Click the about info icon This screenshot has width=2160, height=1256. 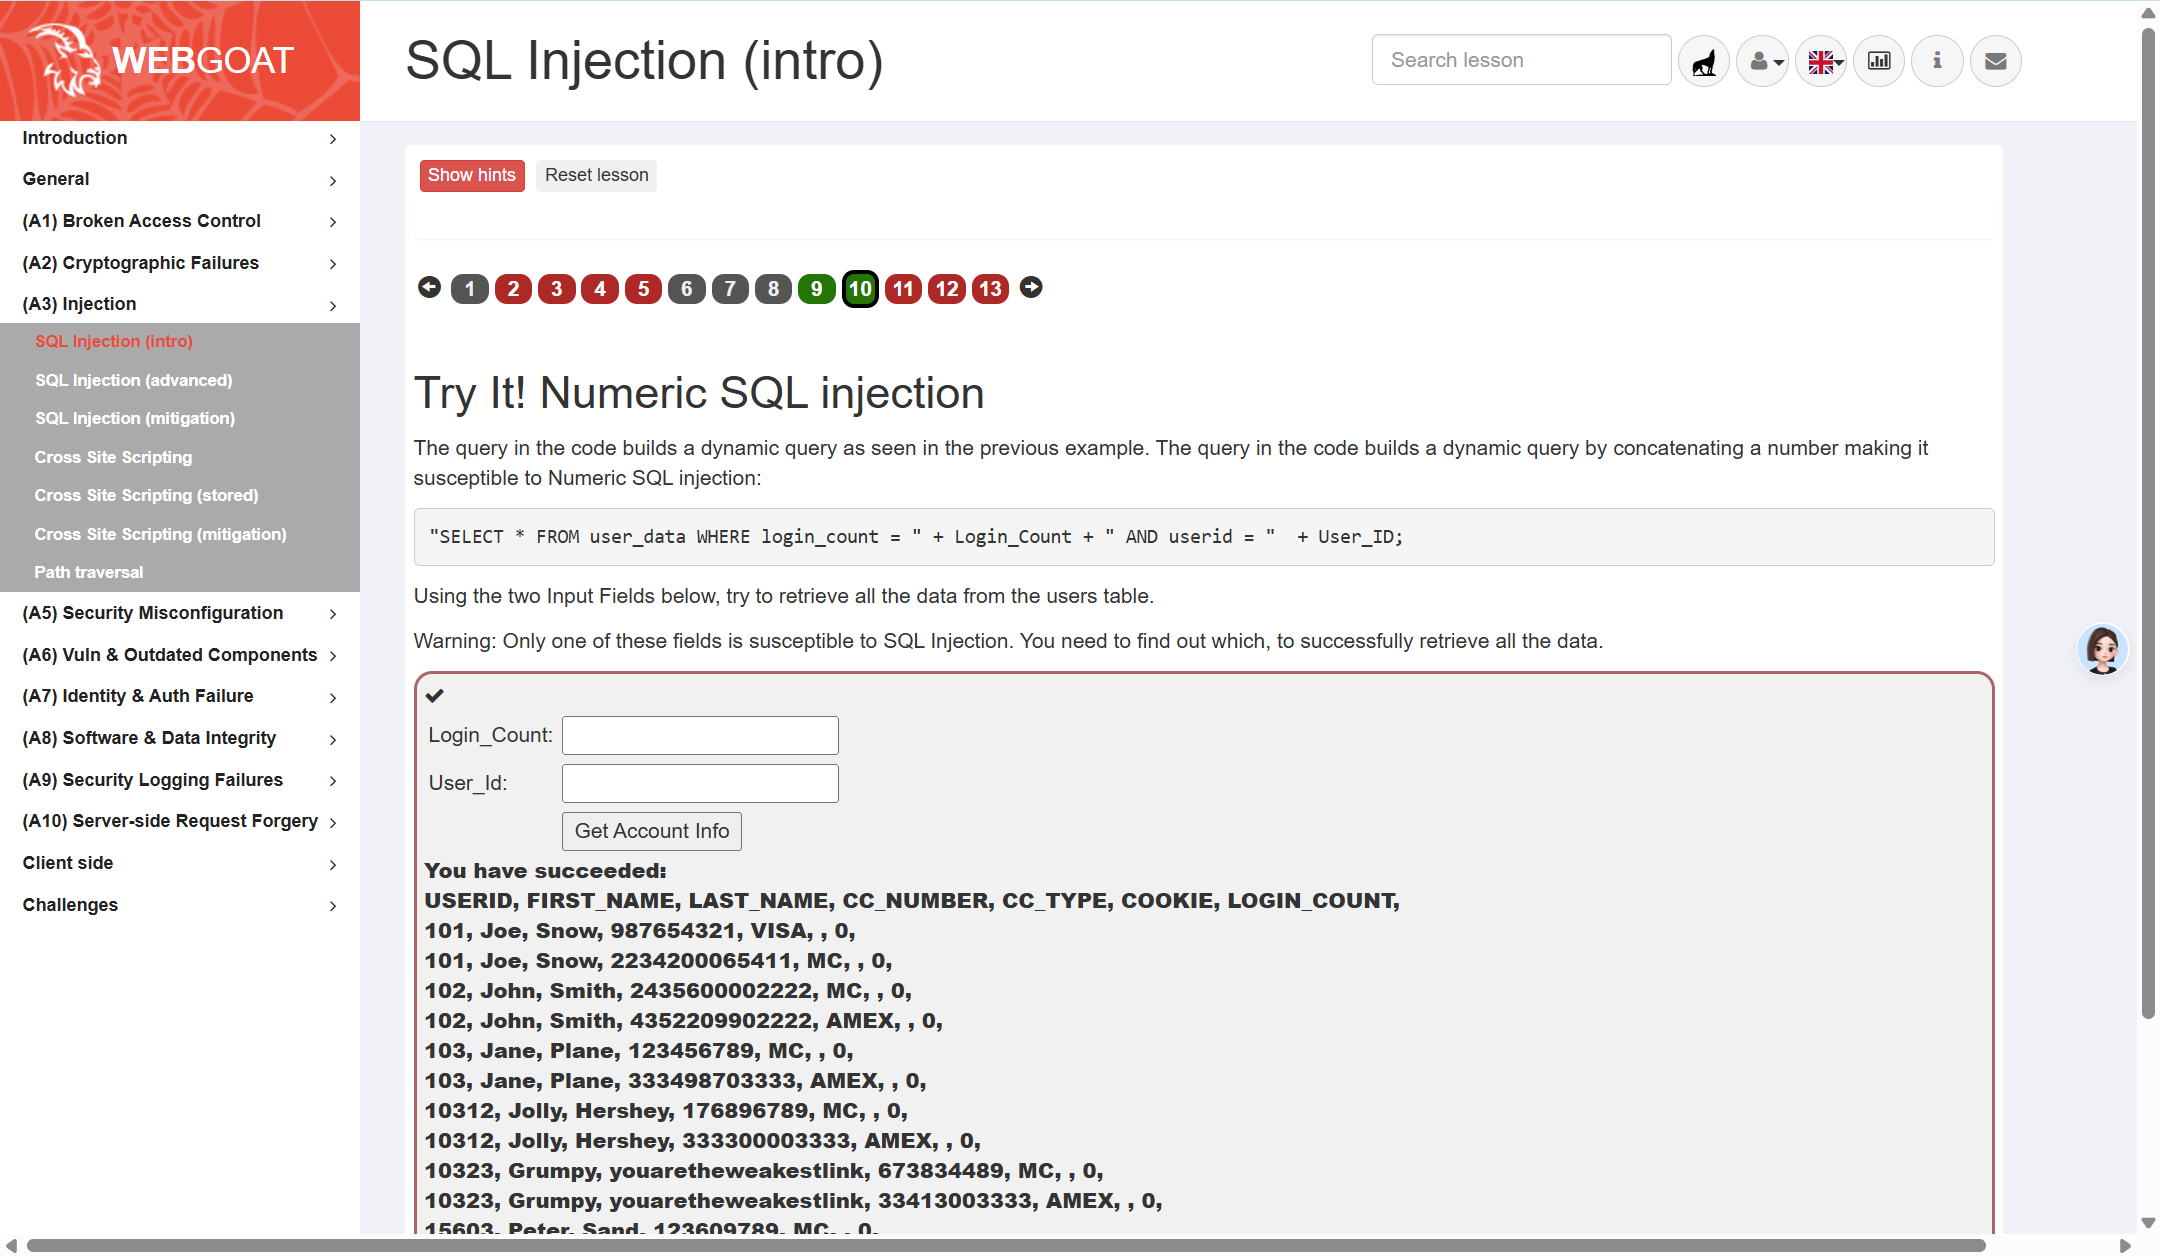(x=1937, y=62)
